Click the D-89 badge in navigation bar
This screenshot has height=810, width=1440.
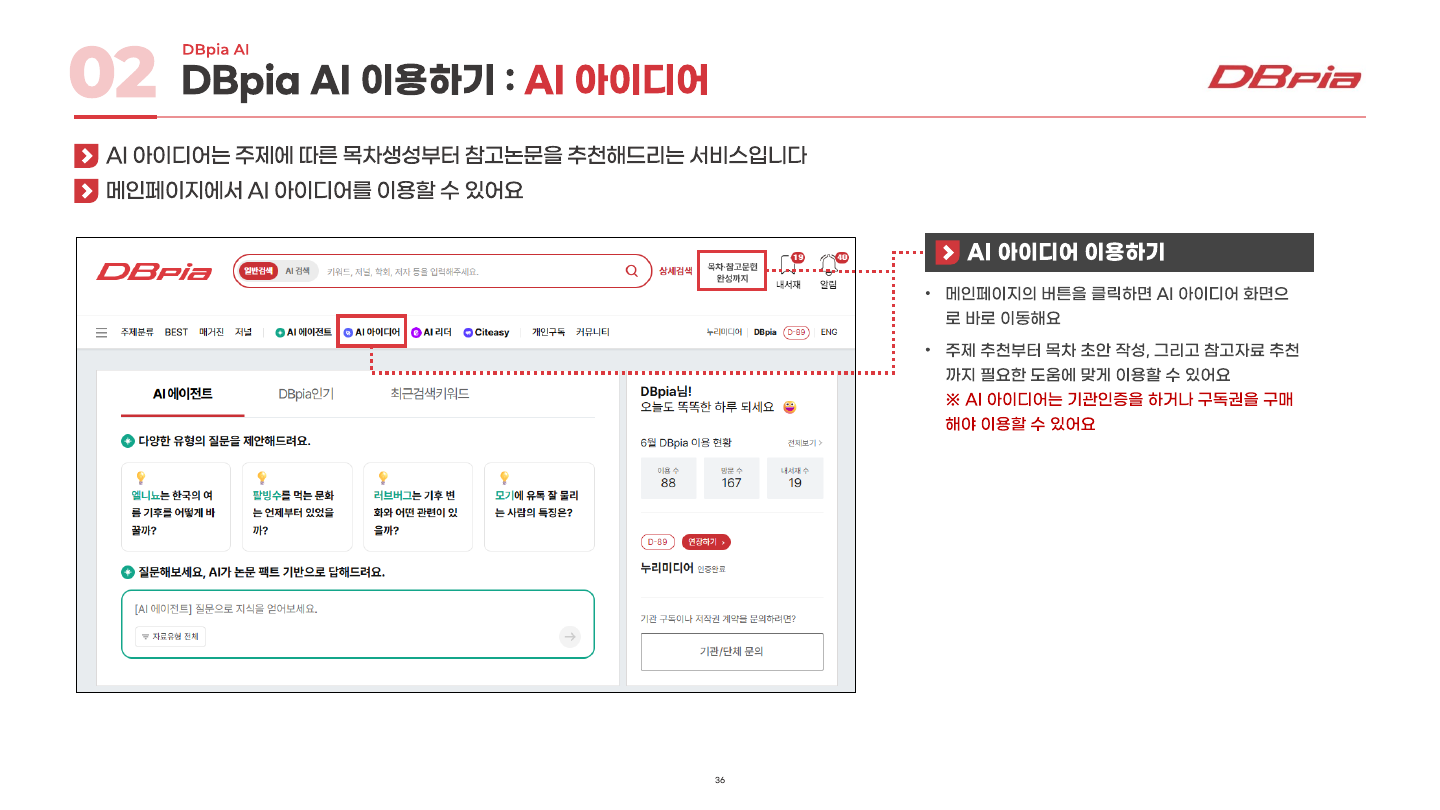pos(796,332)
